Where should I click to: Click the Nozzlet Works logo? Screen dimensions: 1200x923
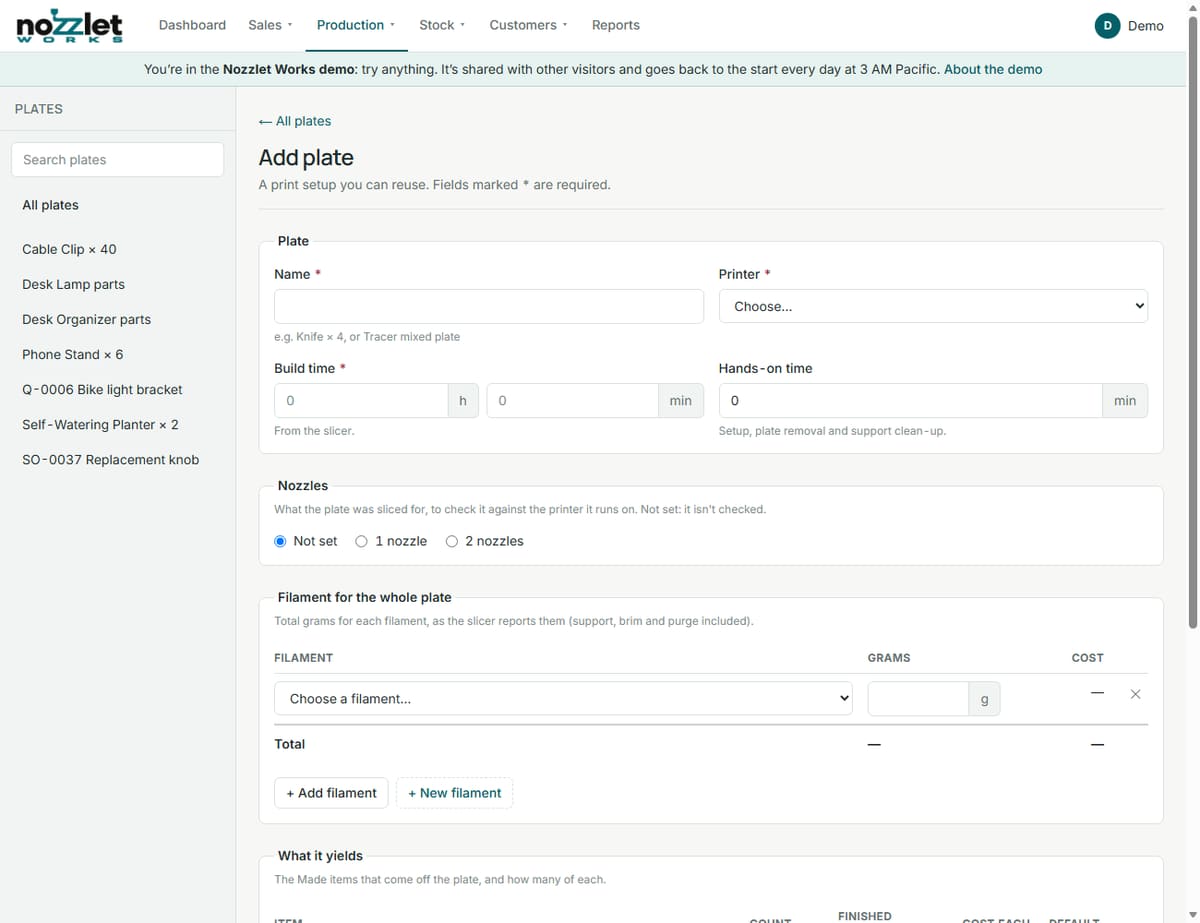pyautogui.click(x=70, y=26)
